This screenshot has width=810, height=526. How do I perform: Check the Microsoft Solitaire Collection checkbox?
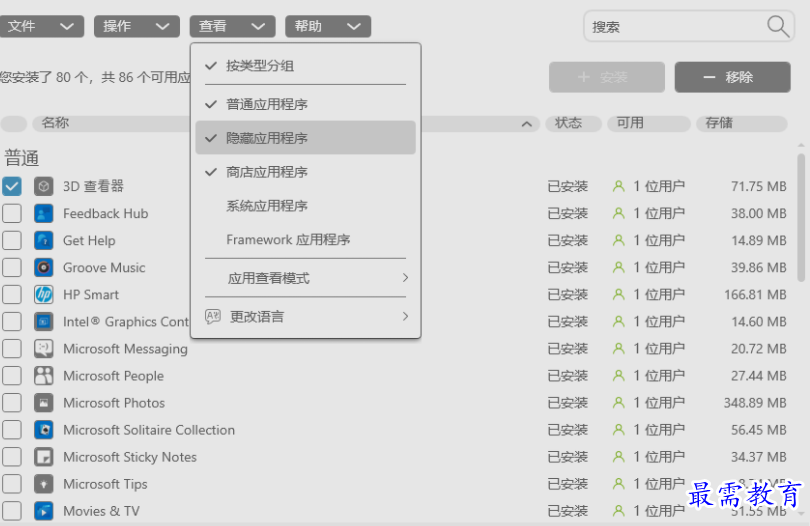[12, 430]
